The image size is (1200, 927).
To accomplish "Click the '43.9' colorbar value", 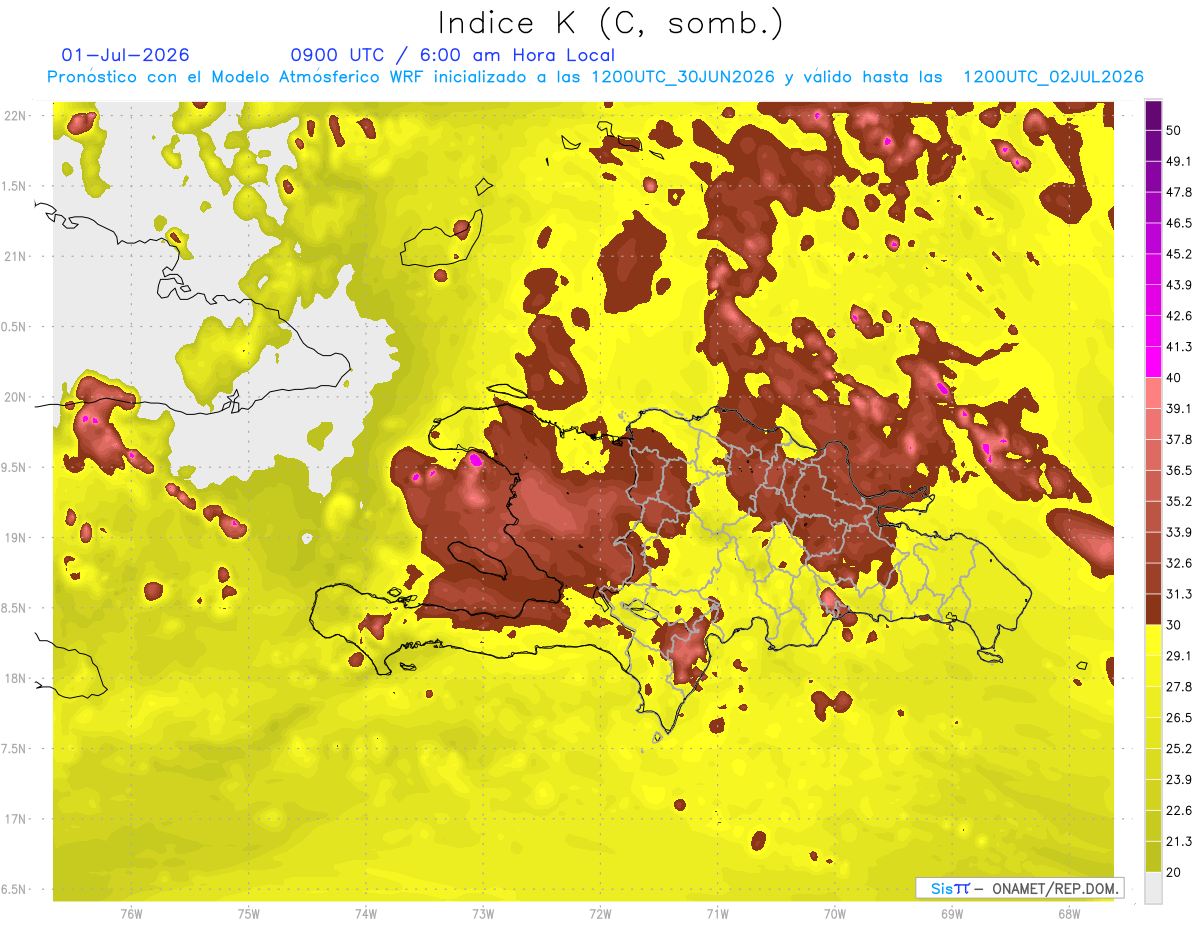I will pos(1178,285).
